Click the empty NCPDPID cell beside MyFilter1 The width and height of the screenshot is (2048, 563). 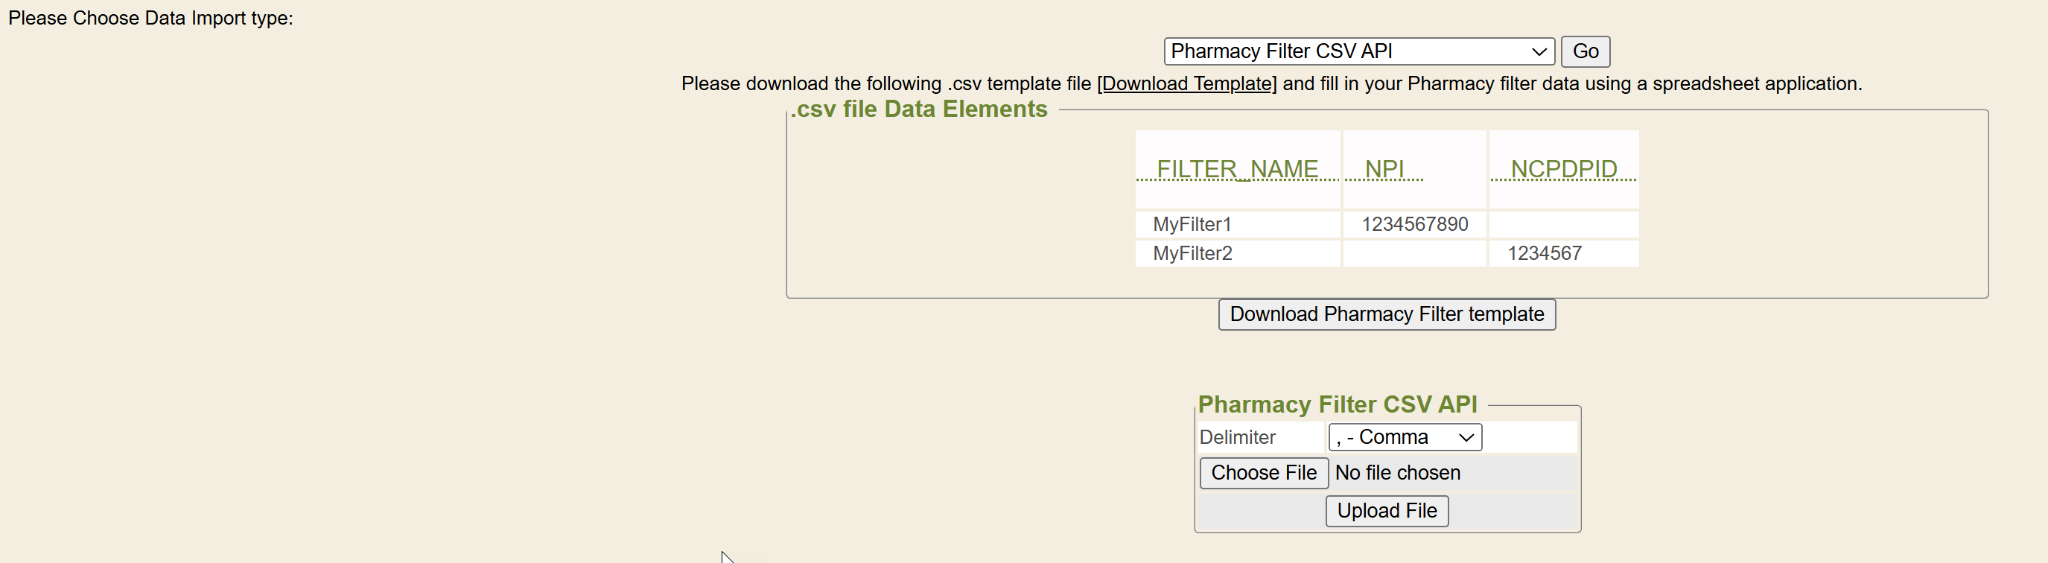tap(1563, 224)
